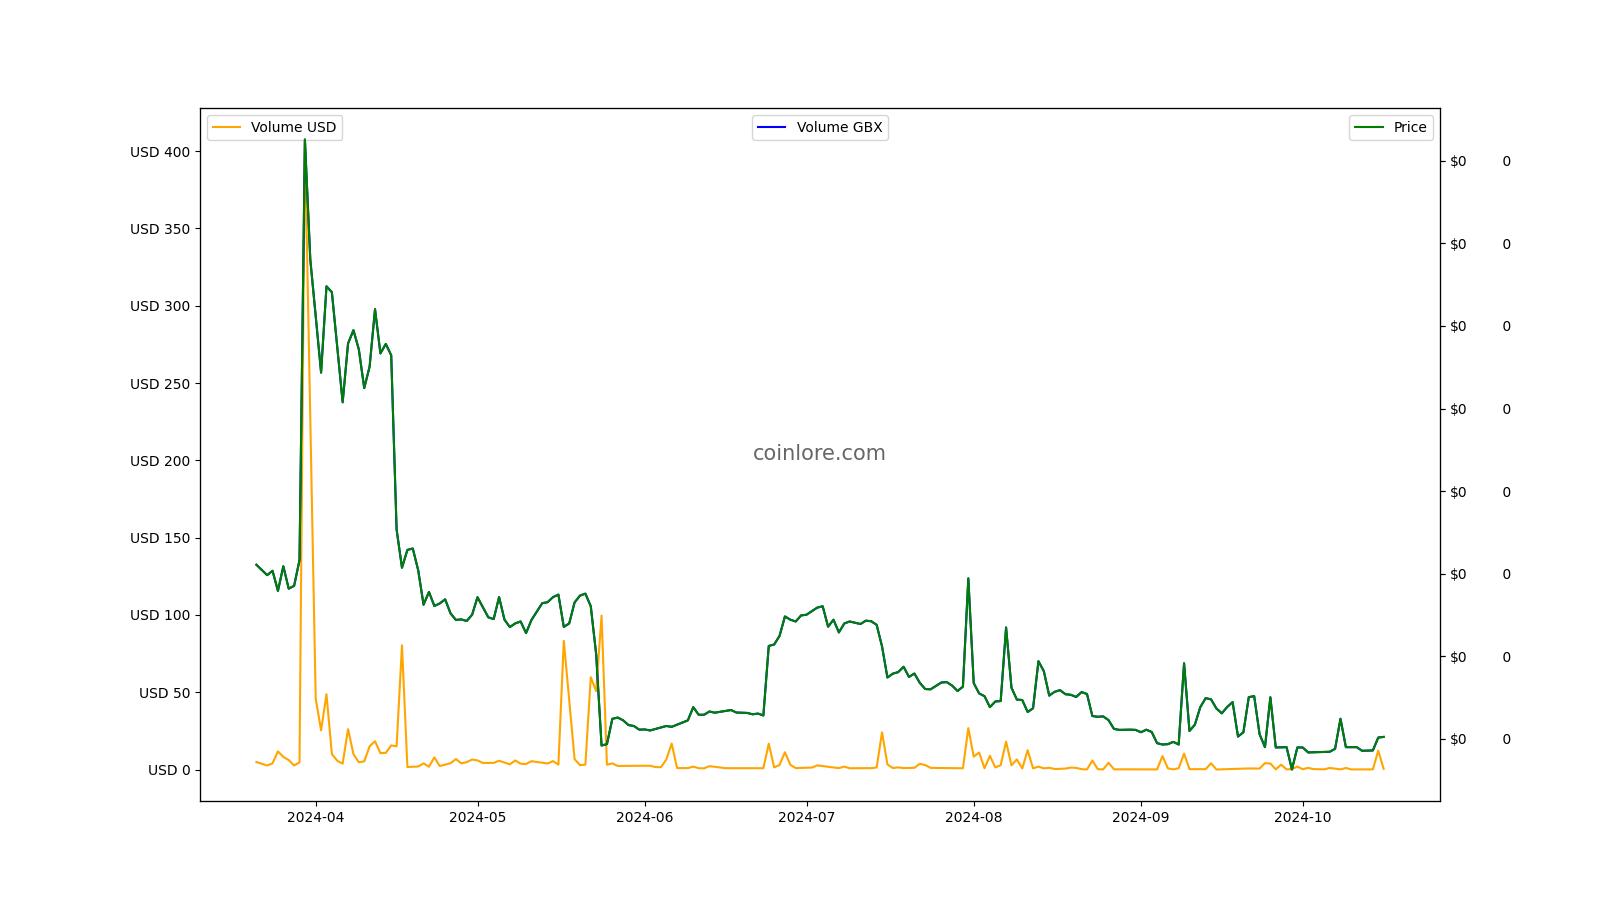This screenshot has width=1600, height=900.
Task: Select the USD 0 axis label
Action: click(169, 770)
